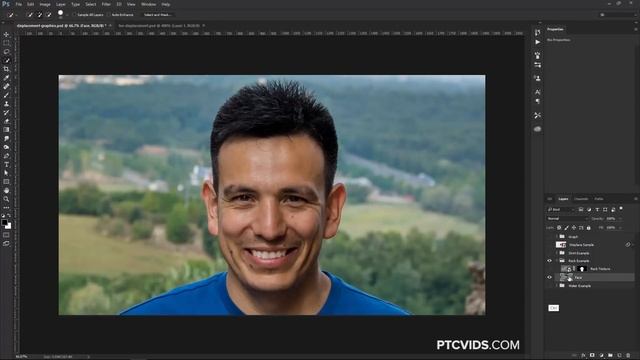Screen dimensions: 640x360
Task: Expand the Rock Example layer group
Action: pos(556,261)
